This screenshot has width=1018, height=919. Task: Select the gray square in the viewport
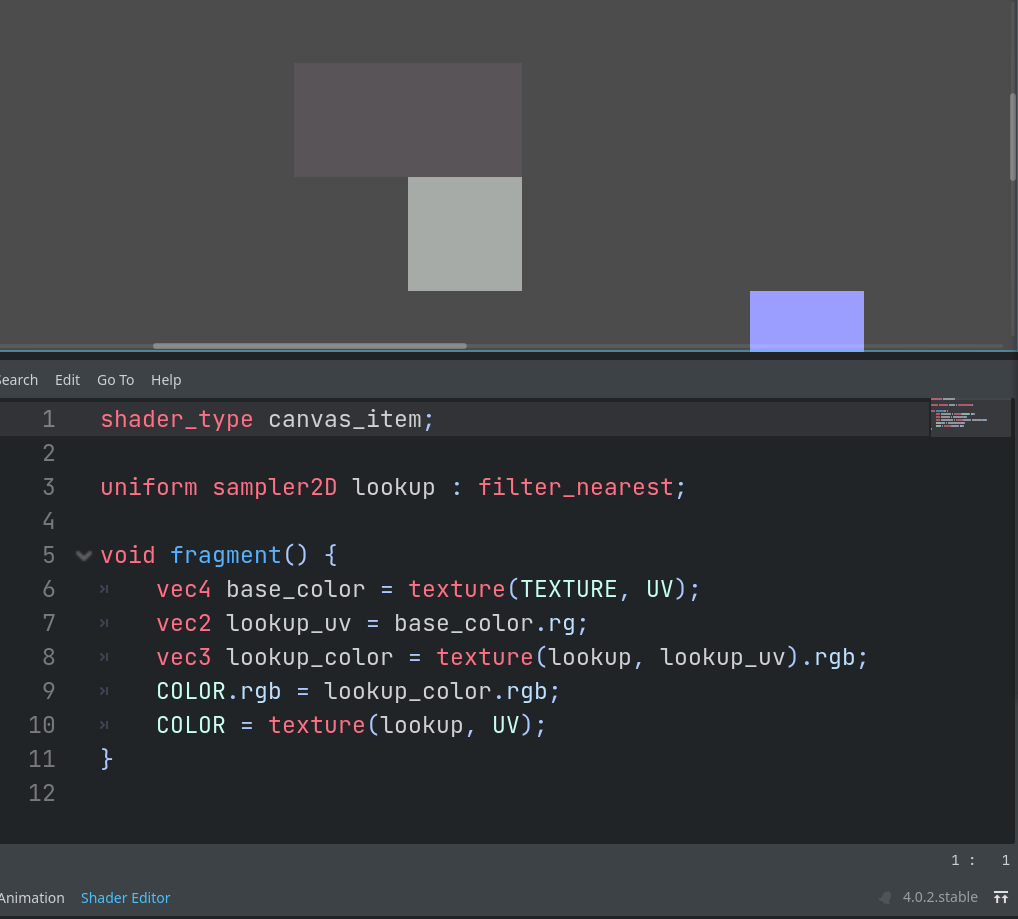(x=464, y=233)
